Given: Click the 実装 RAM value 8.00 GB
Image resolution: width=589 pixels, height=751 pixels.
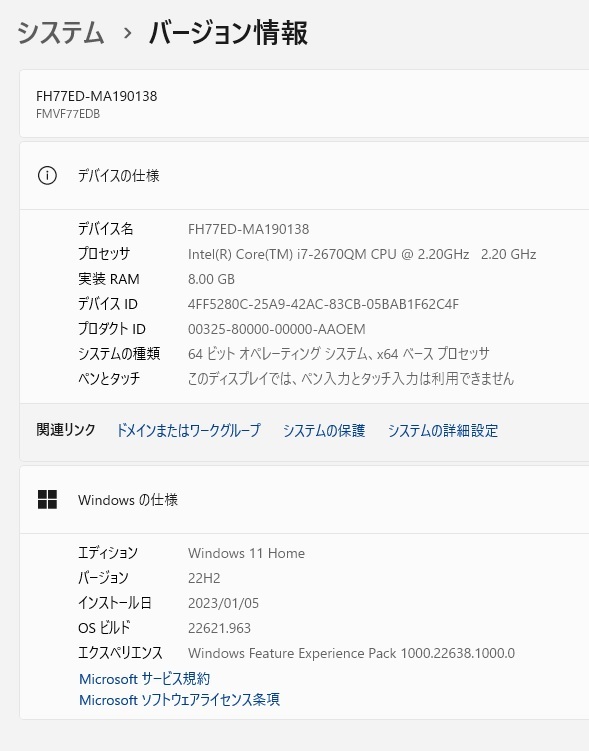Looking at the screenshot, I should (x=211, y=279).
